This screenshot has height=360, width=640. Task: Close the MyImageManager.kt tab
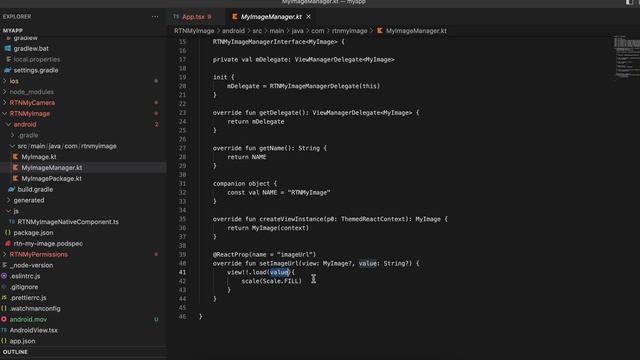click(x=309, y=17)
